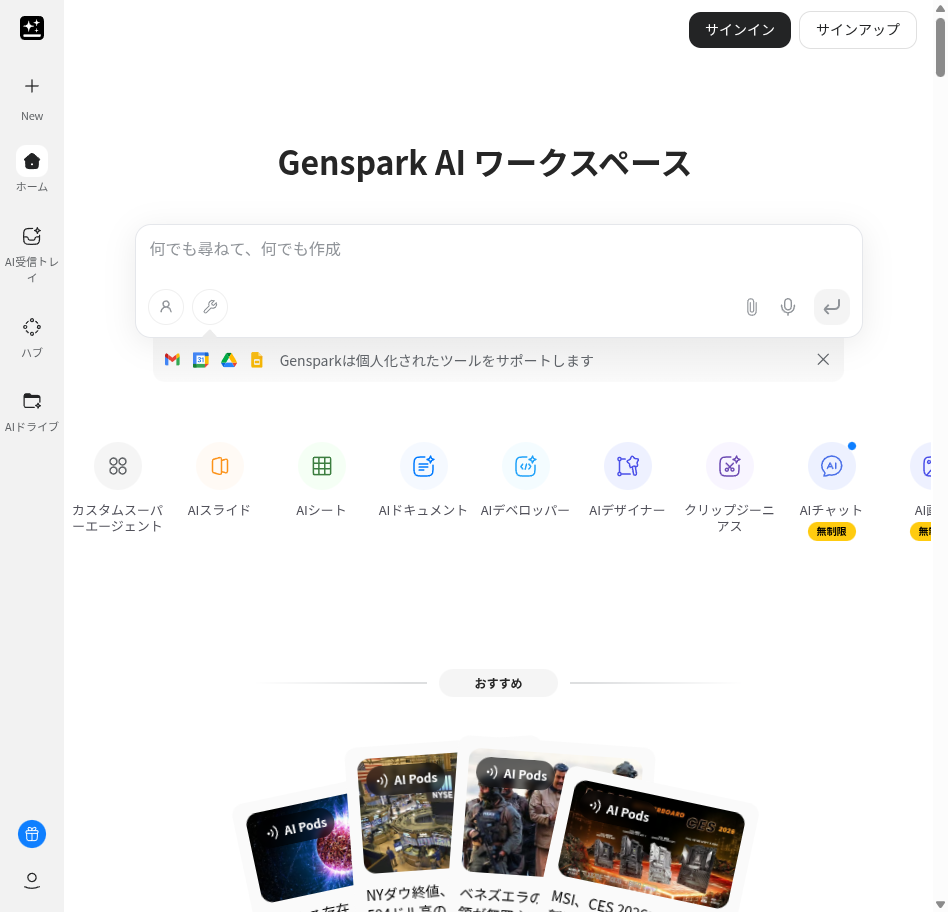This screenshot has height=912, width=948.
Task: Click the サインアップ button
Action: tap(857, 30)
